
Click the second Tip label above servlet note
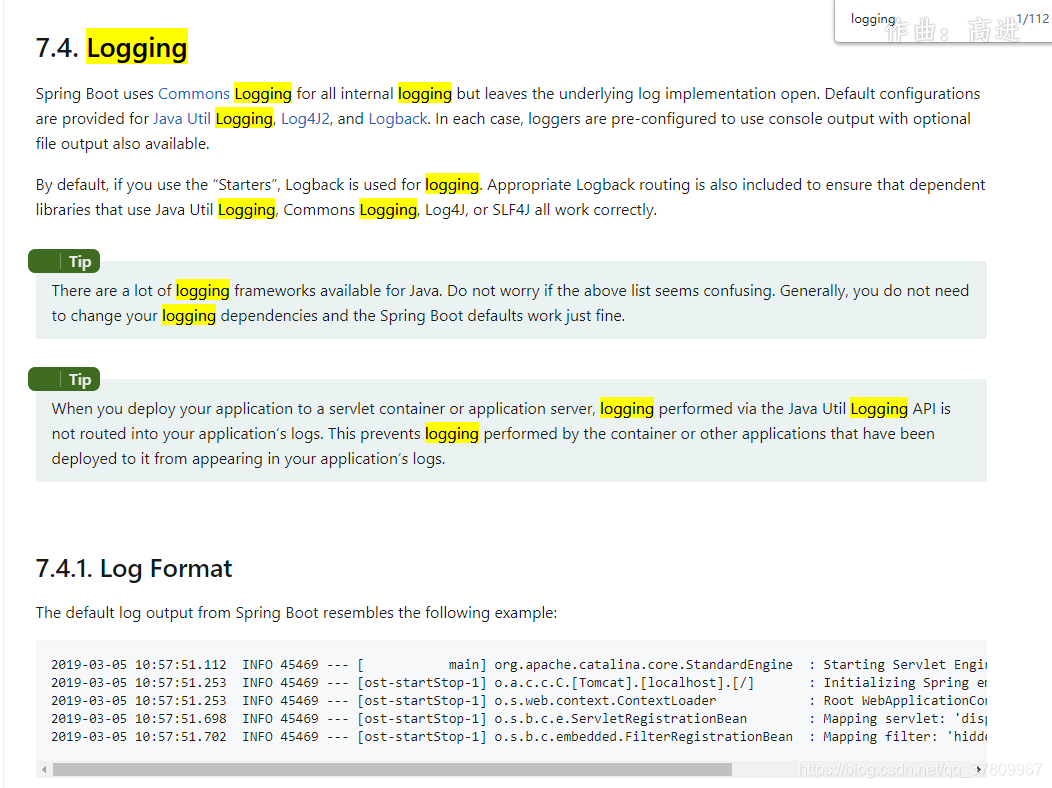(x=64, y=380)
